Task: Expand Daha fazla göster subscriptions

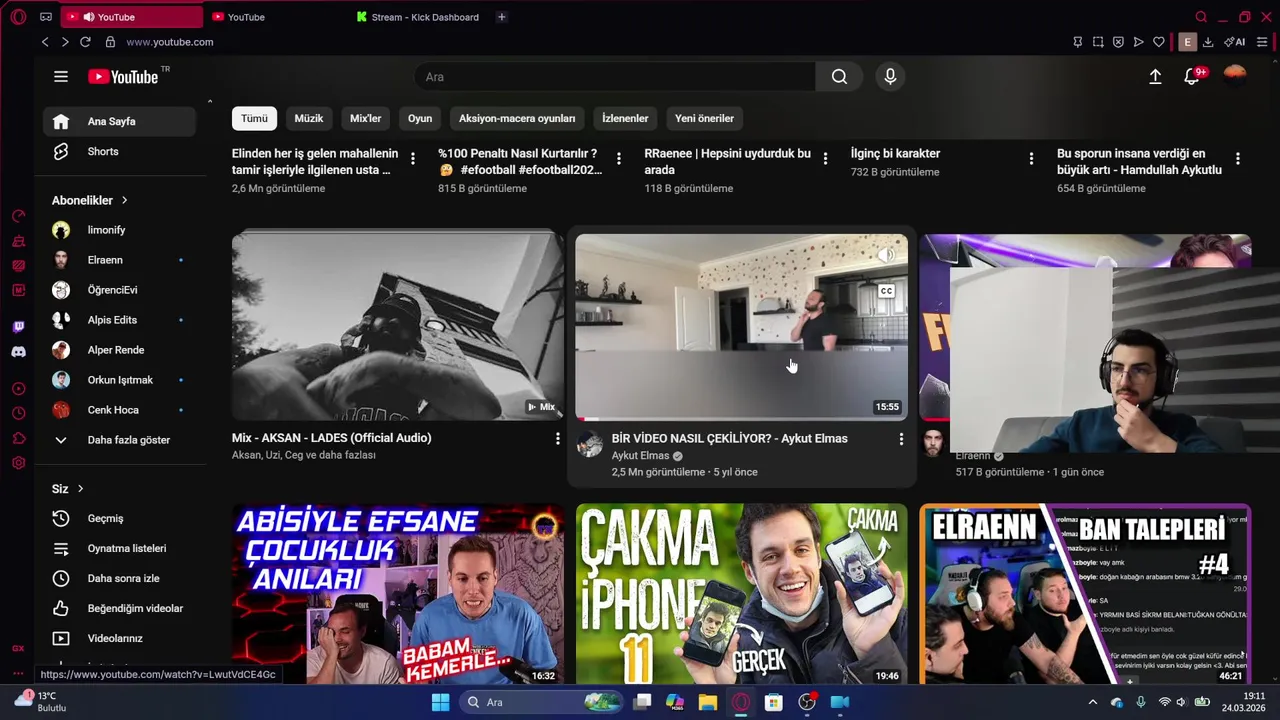Action: click(119, 440)
